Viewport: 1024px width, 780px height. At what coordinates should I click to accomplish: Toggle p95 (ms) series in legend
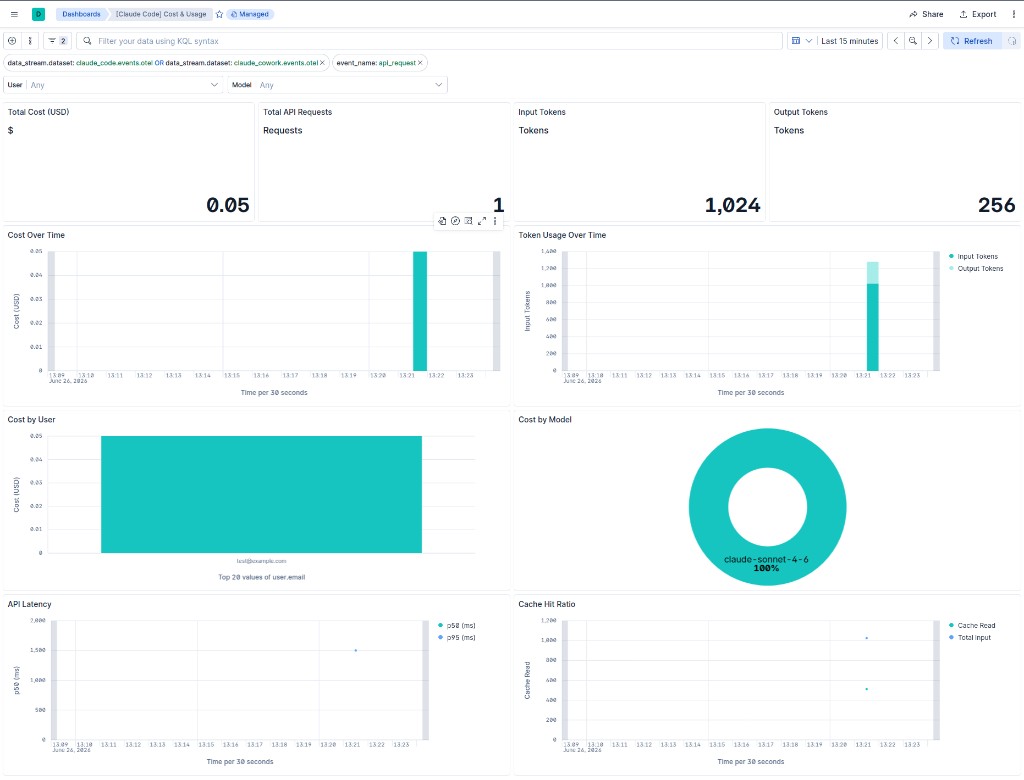coord(456,637)
